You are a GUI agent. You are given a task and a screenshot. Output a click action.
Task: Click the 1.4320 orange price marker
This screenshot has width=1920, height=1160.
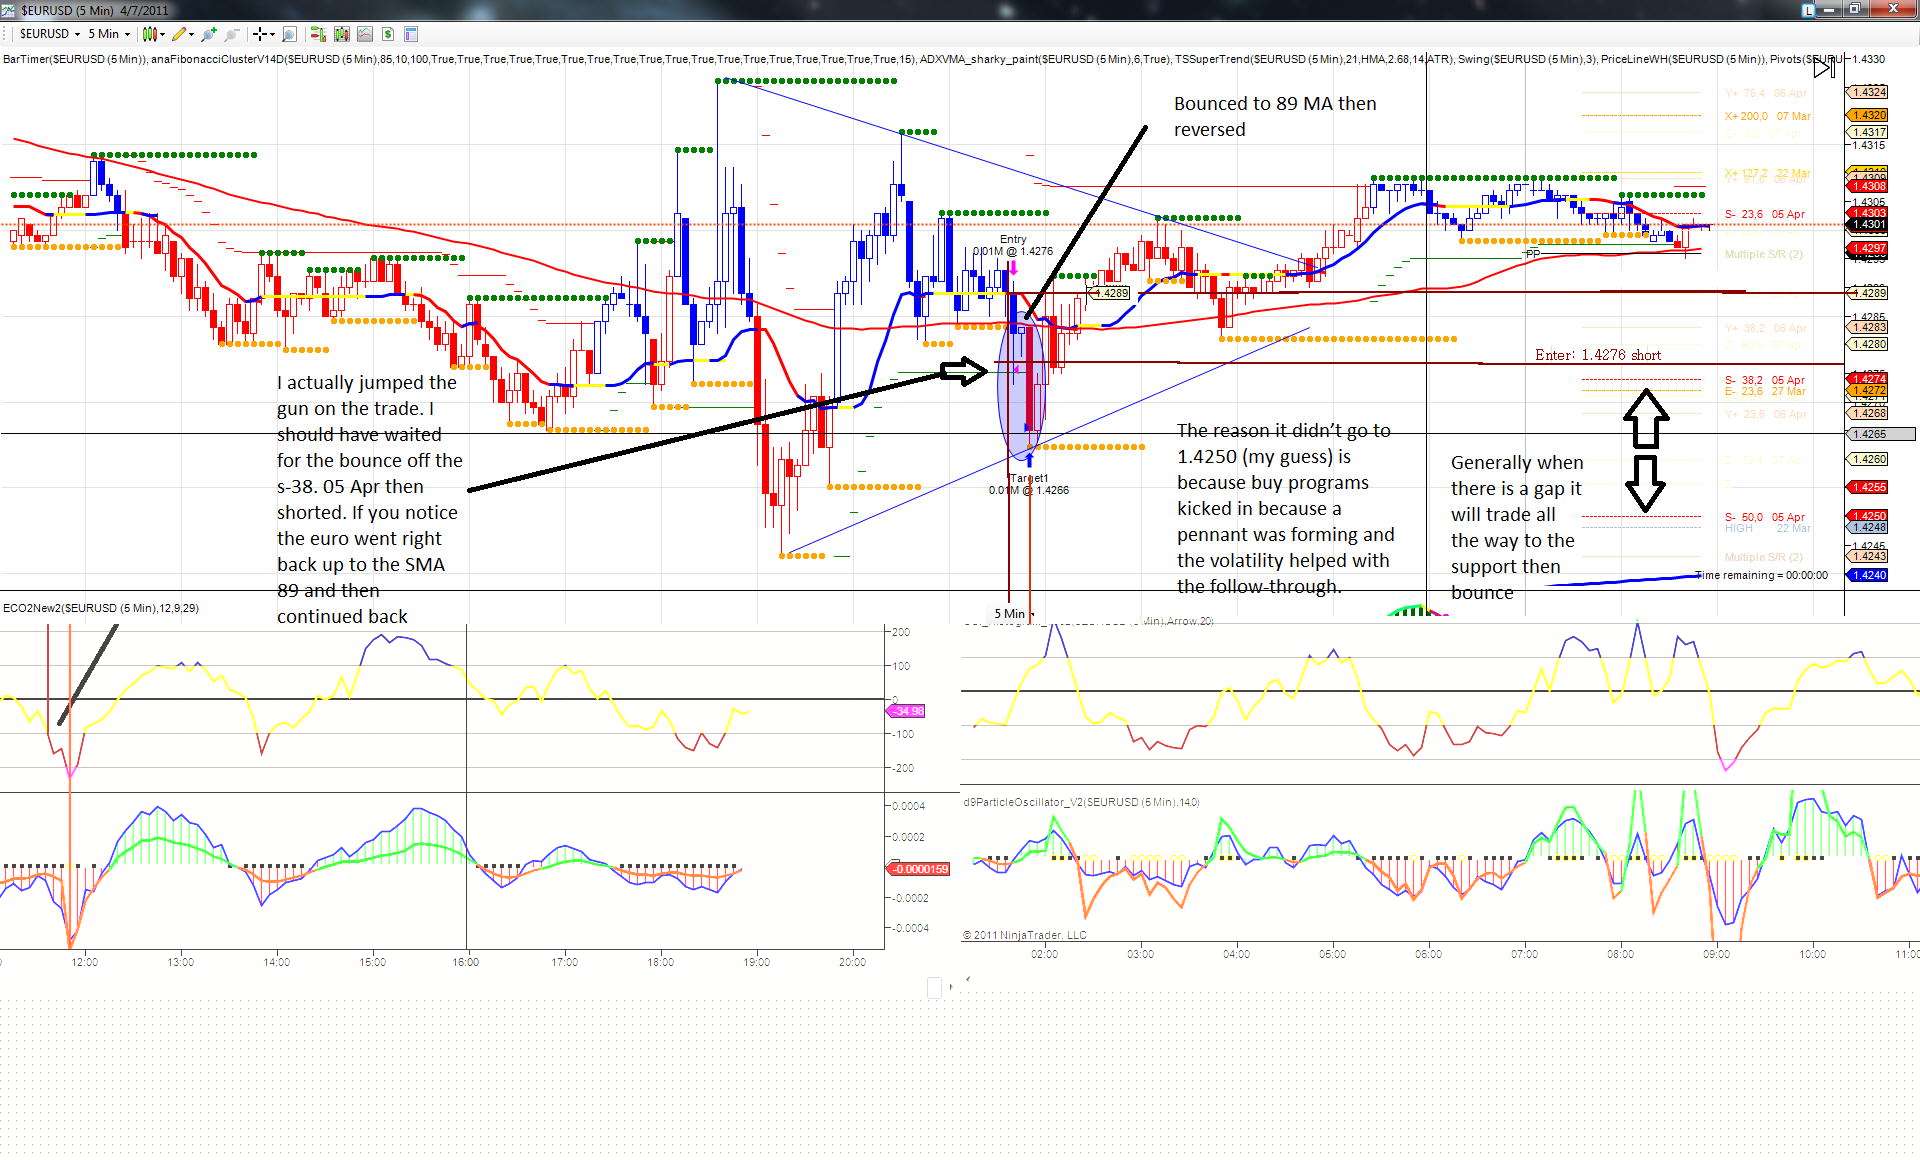(x=1868, y=115)
